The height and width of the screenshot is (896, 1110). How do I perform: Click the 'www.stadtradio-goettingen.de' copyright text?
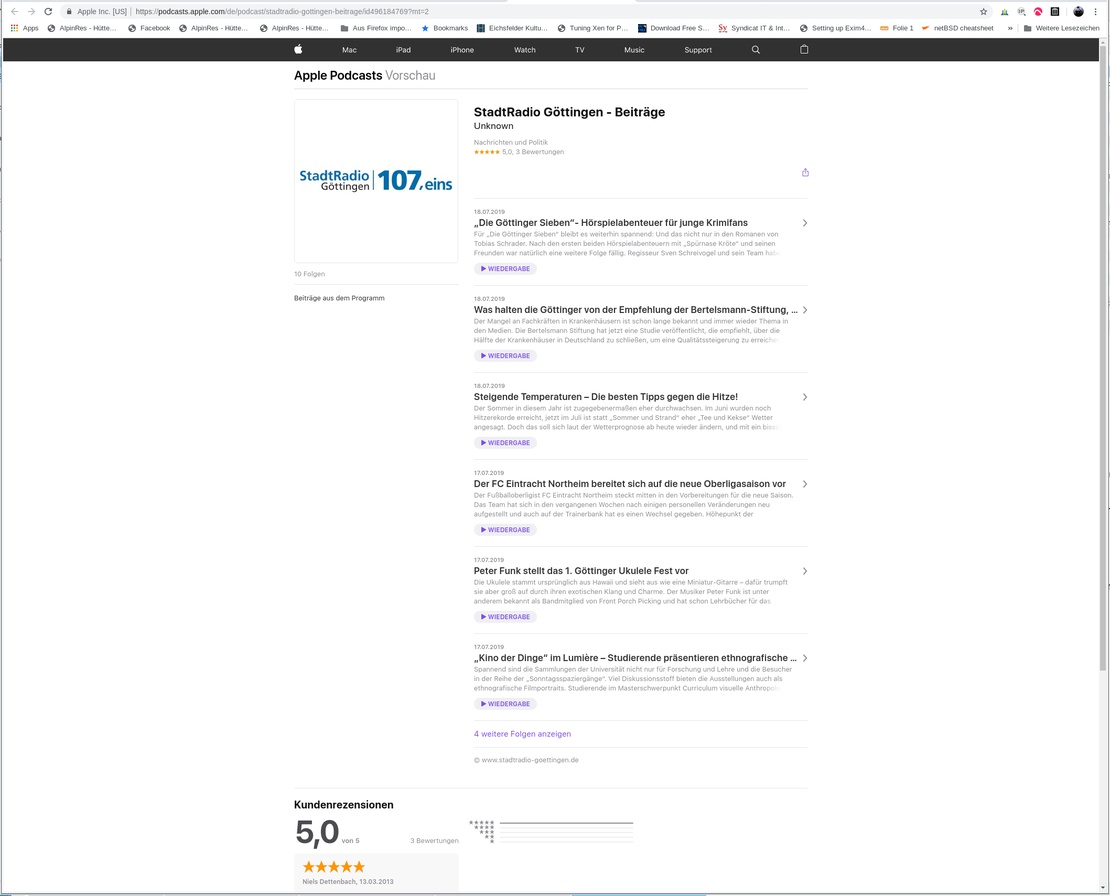click(526, 760)
